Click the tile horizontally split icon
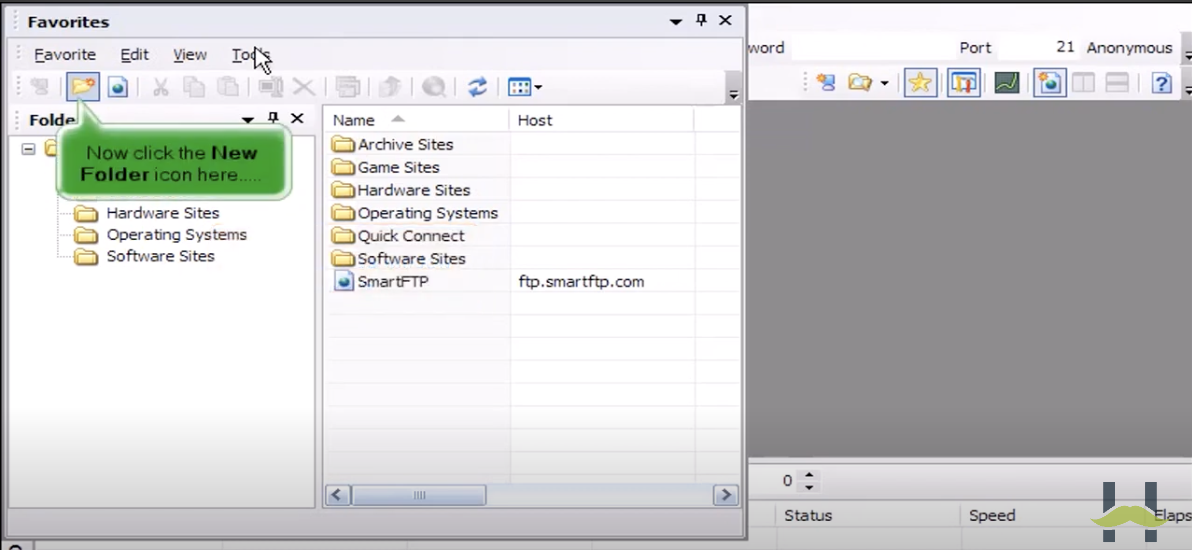The image size is (1192, 550). coord(1117,82)
